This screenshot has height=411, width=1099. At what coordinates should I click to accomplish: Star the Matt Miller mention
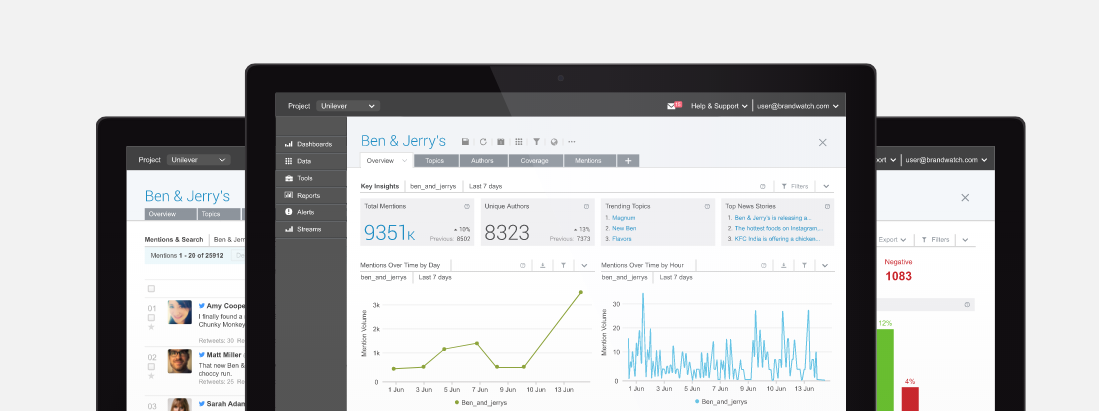pyautogui.click(x=151, y=376)
